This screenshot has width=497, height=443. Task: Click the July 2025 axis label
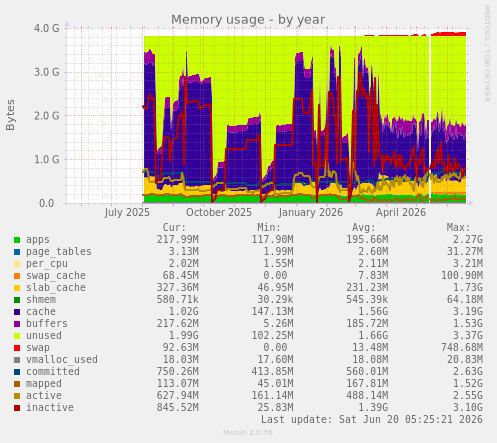coord(127,213)
